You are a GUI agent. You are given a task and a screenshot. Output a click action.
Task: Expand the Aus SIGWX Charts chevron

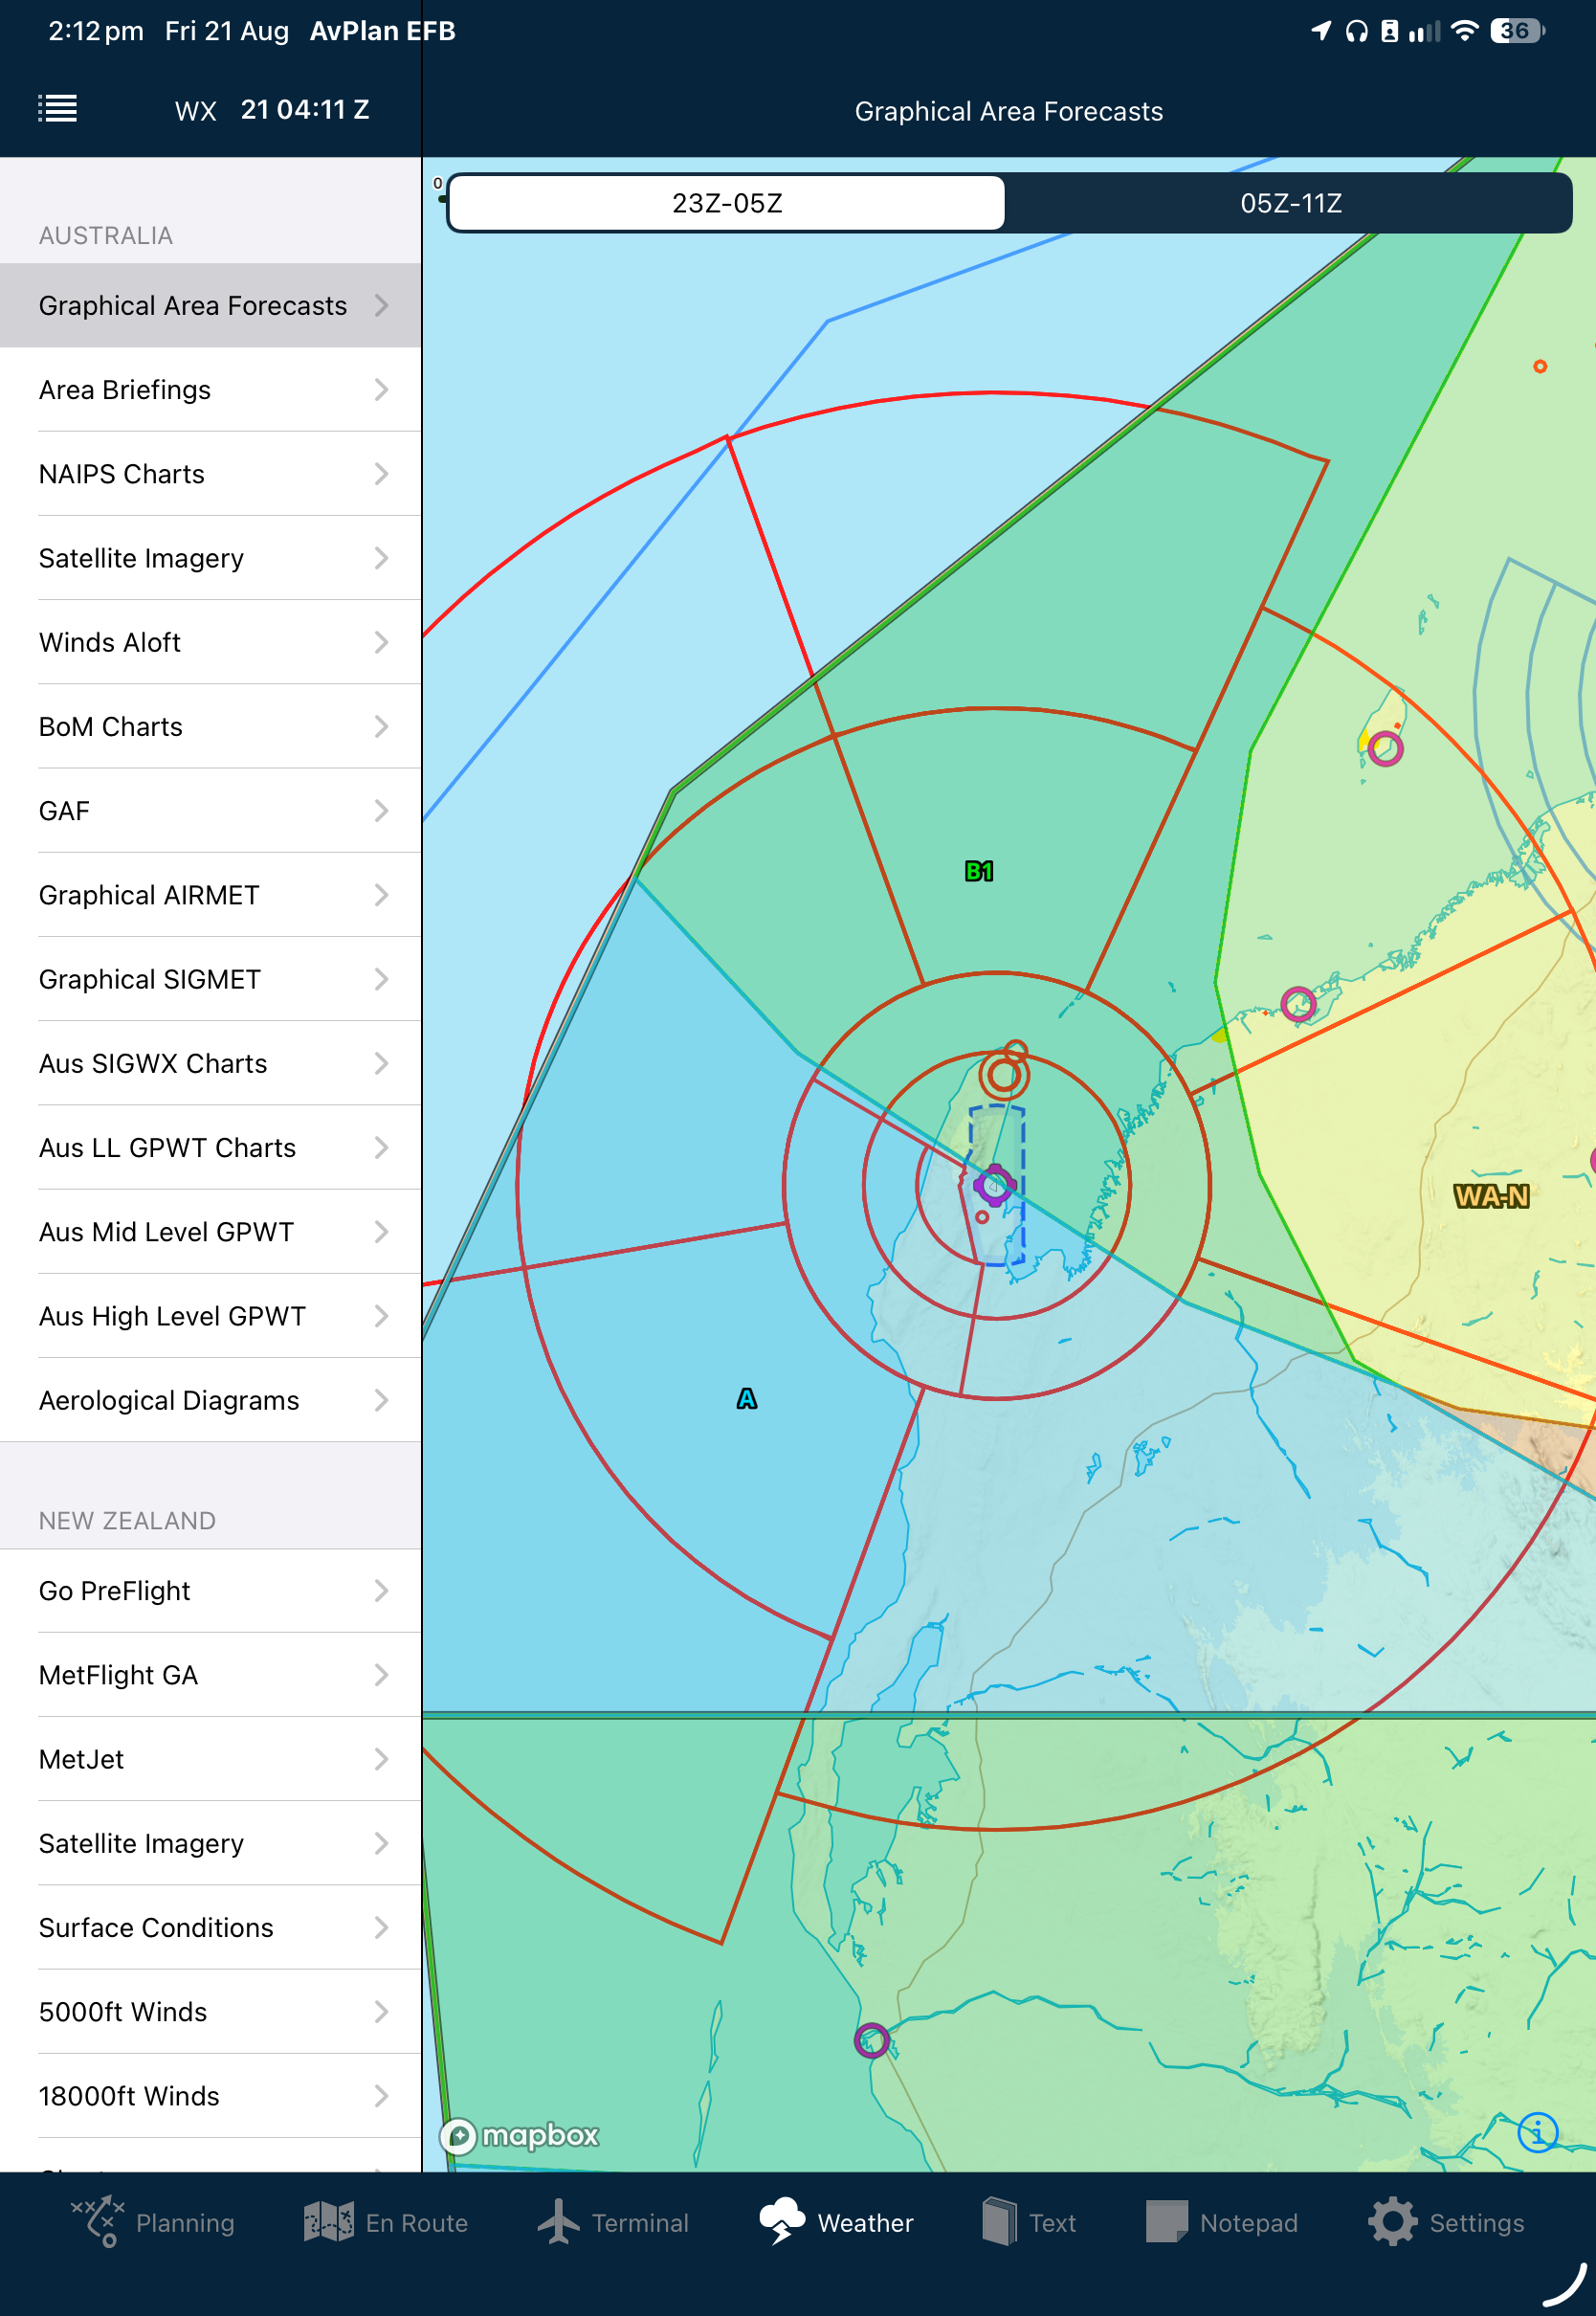pos(381,1063)
